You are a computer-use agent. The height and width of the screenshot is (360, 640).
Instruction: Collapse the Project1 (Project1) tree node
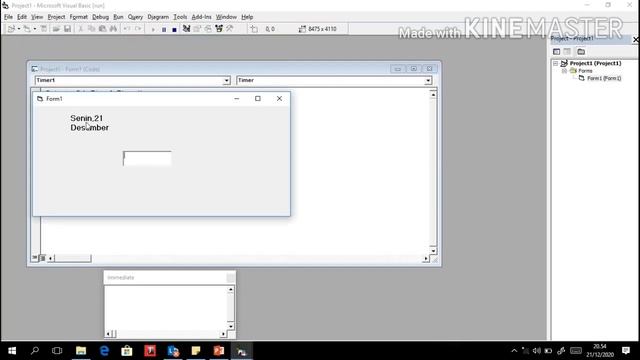(556, 64)
